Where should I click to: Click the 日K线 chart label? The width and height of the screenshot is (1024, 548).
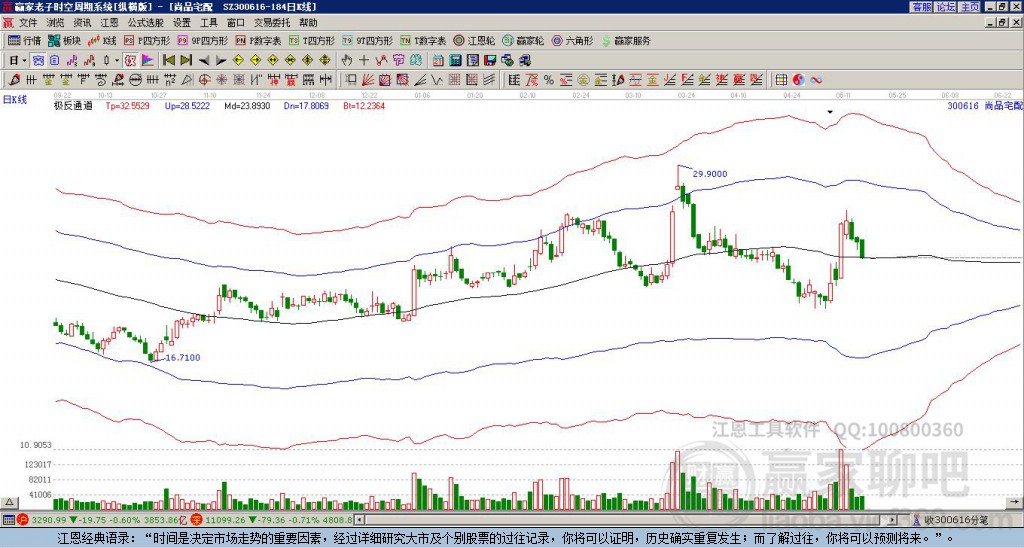pyautogui.click(x=15, y=99)
